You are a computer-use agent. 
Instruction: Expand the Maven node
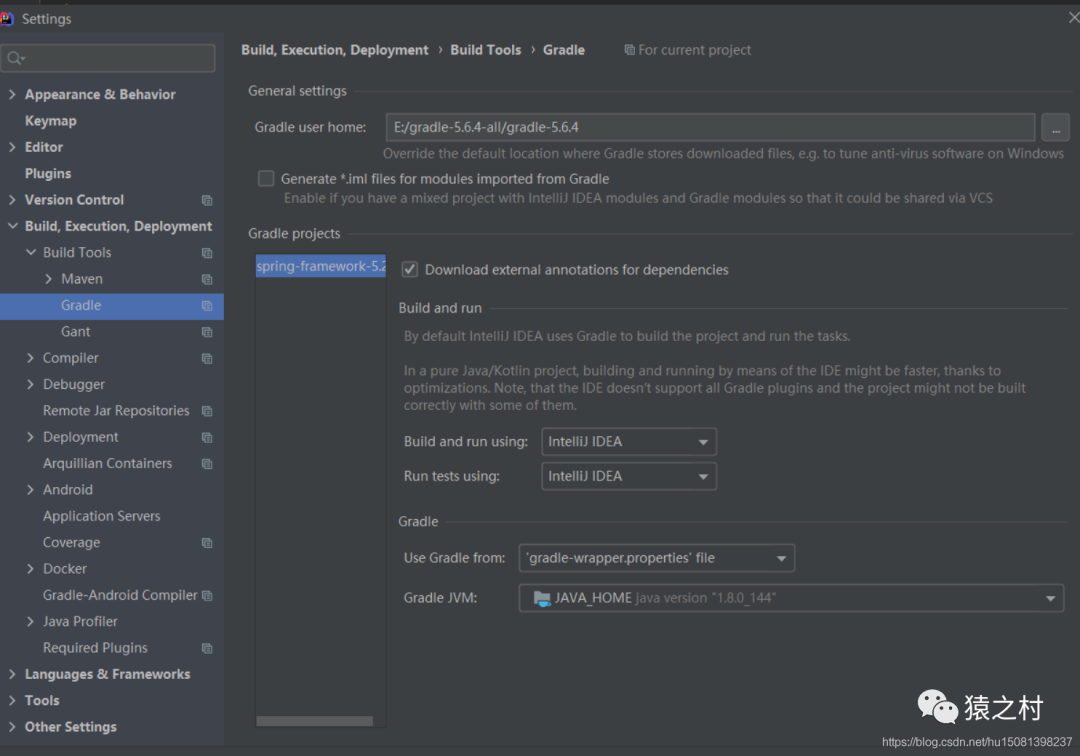pyautogui.click(x=48, y=279)
